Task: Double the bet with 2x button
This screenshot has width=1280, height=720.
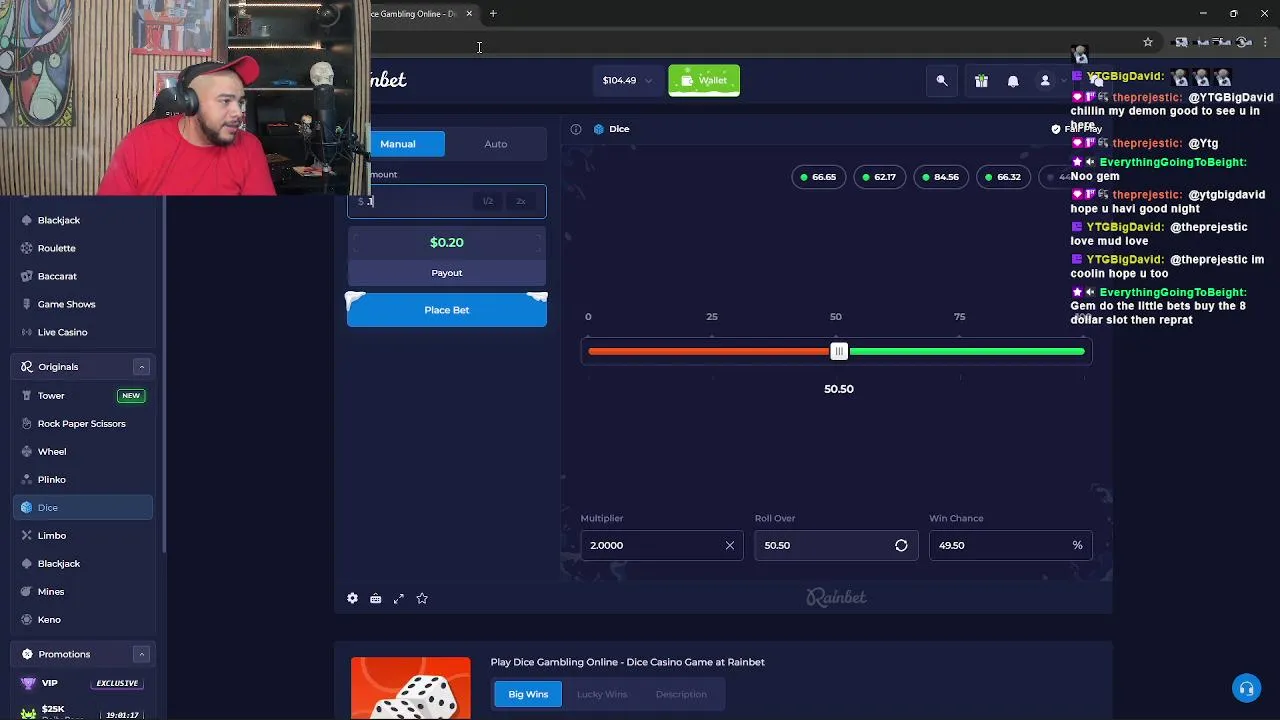Action: pos(521,201)
